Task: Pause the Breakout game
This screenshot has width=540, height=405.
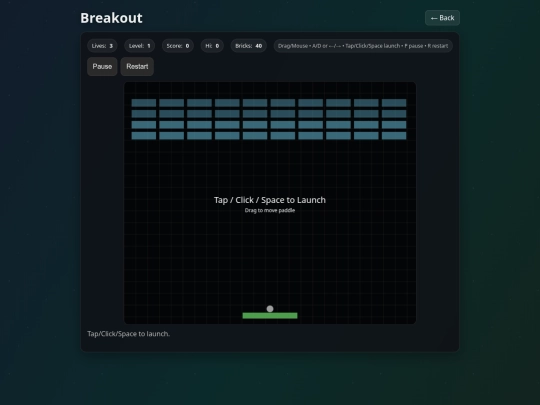Action: click(x=102, y=66)
